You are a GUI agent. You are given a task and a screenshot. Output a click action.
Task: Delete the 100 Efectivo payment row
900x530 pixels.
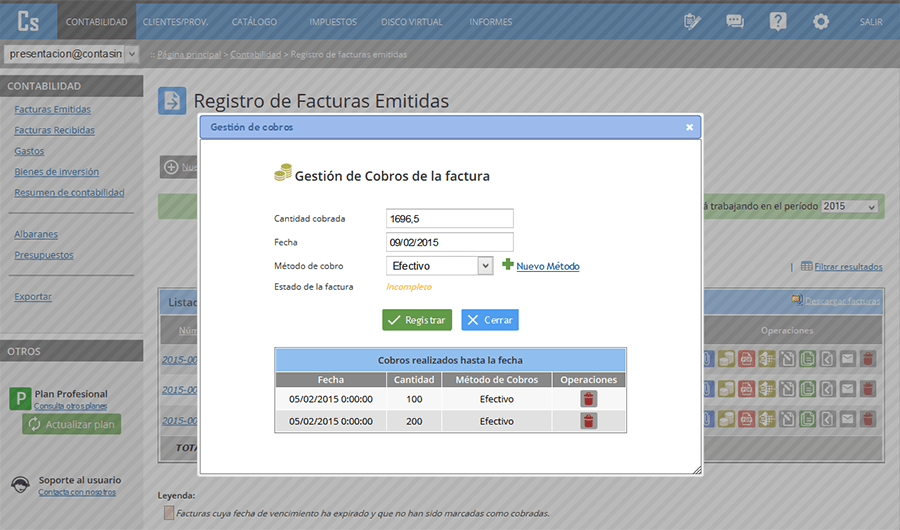pos(588,399)
